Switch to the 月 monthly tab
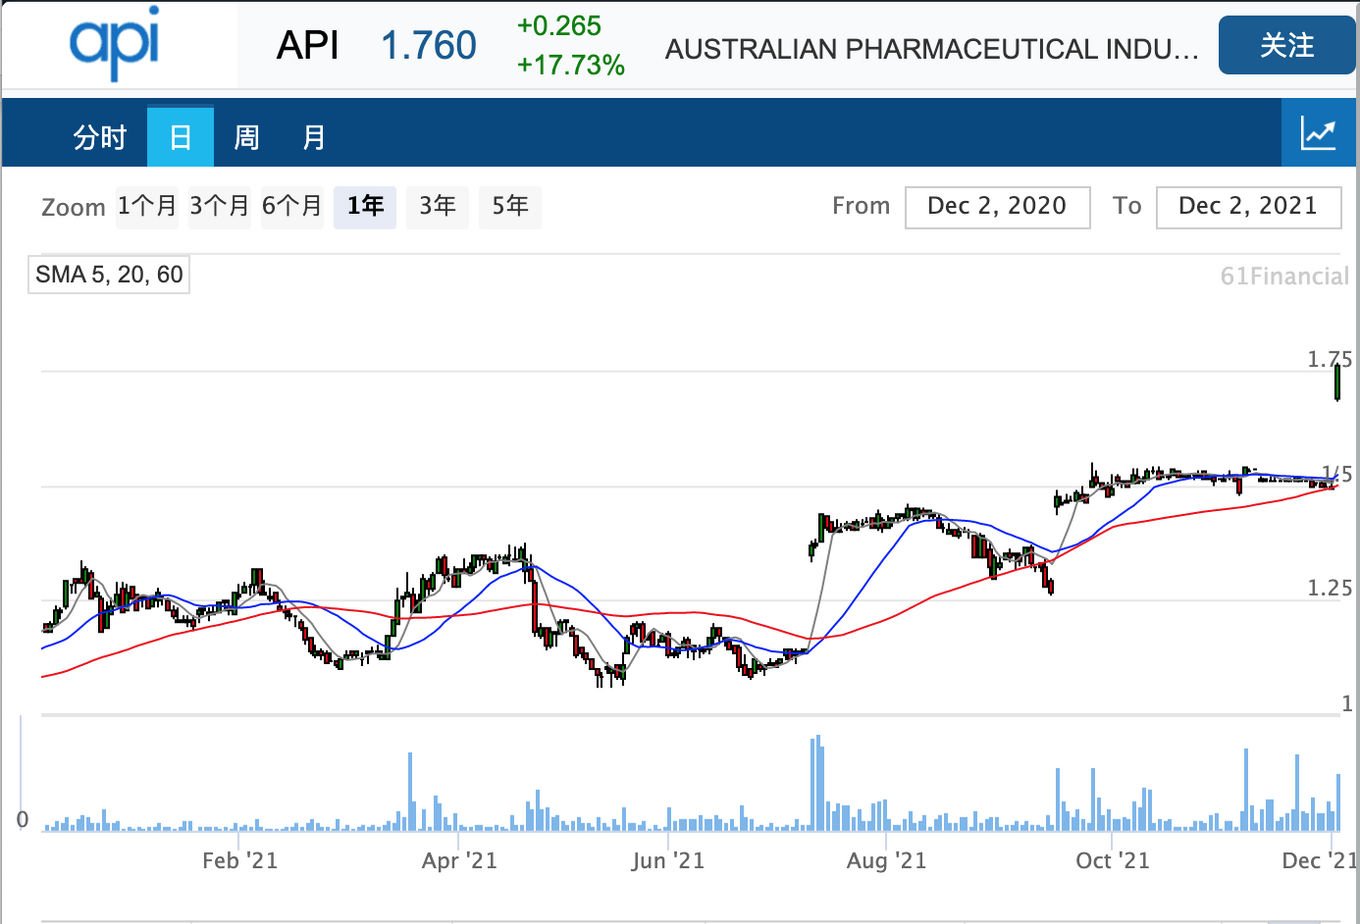 click(314, 137)
